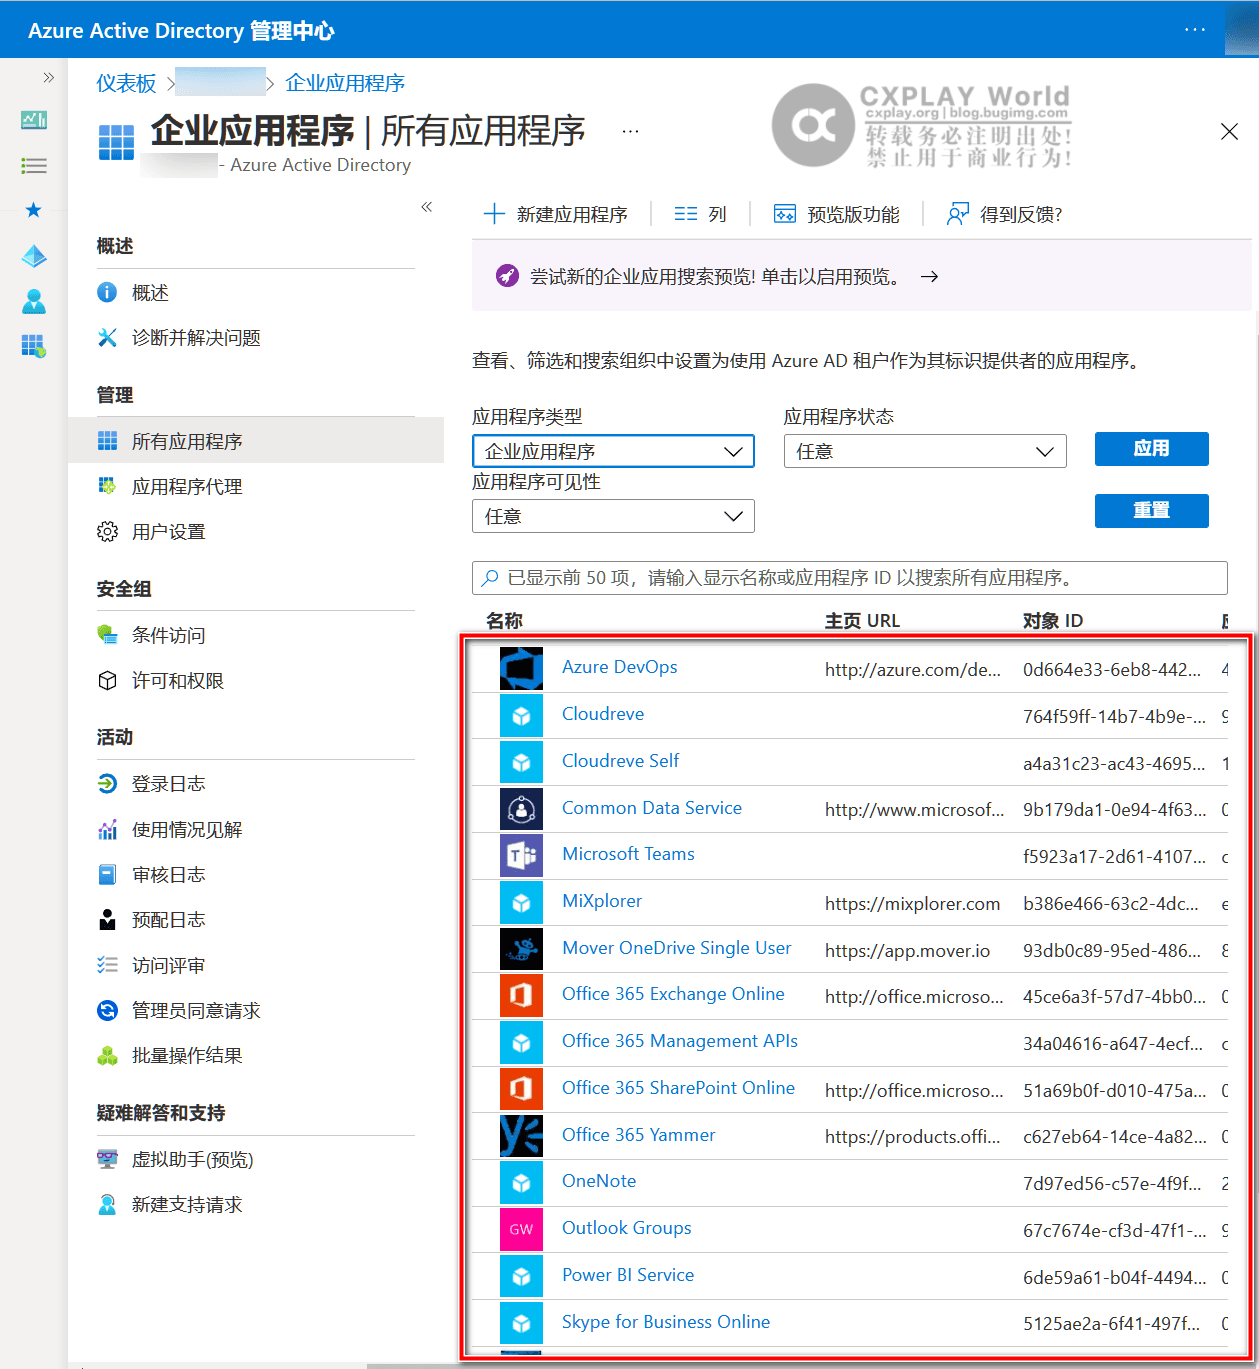Click the 企业应用程序 breadcrumb link
The image size is (1259, 1369).
(345, 83)
